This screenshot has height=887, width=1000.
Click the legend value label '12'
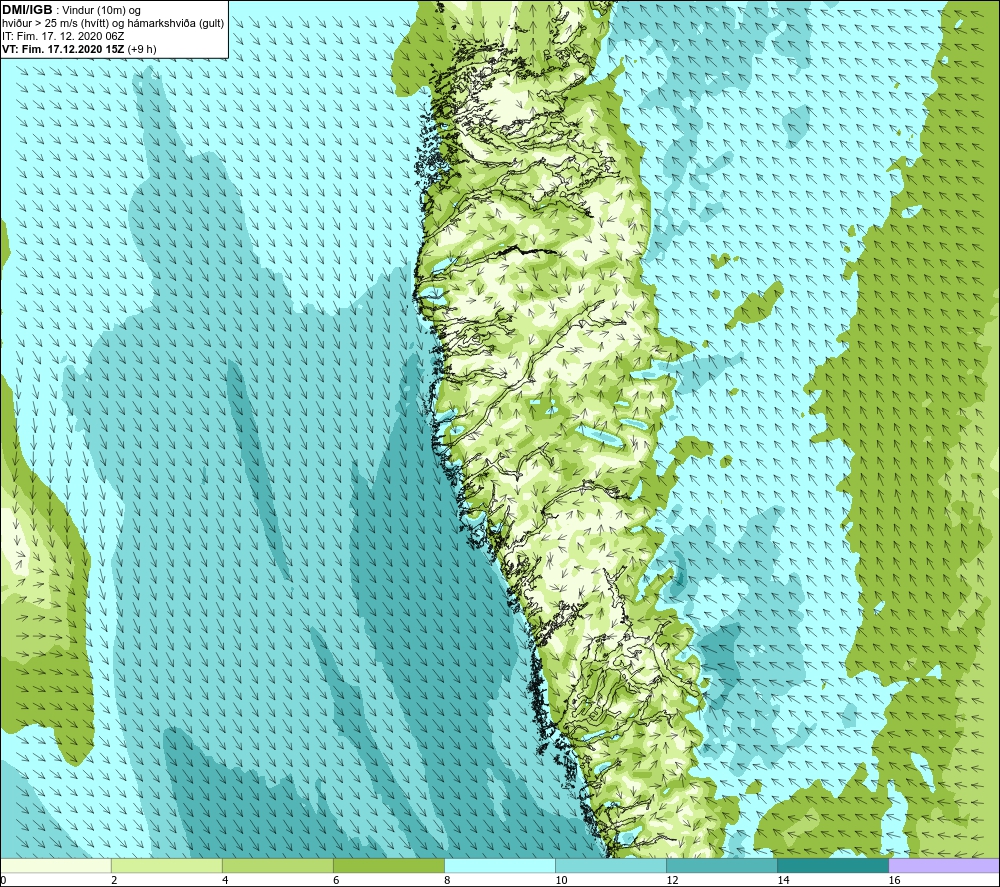click(672, 881)
